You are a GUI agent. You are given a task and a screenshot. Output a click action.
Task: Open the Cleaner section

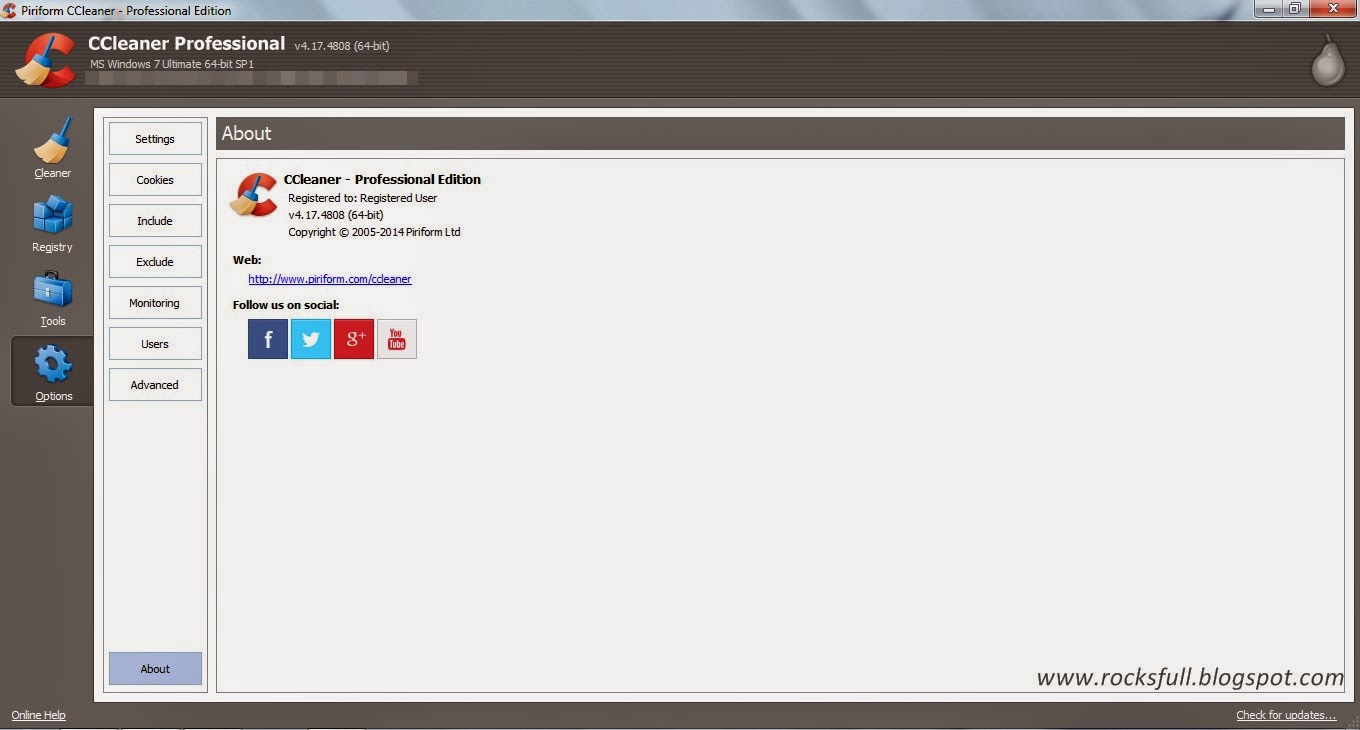click(x=52, y=148)
